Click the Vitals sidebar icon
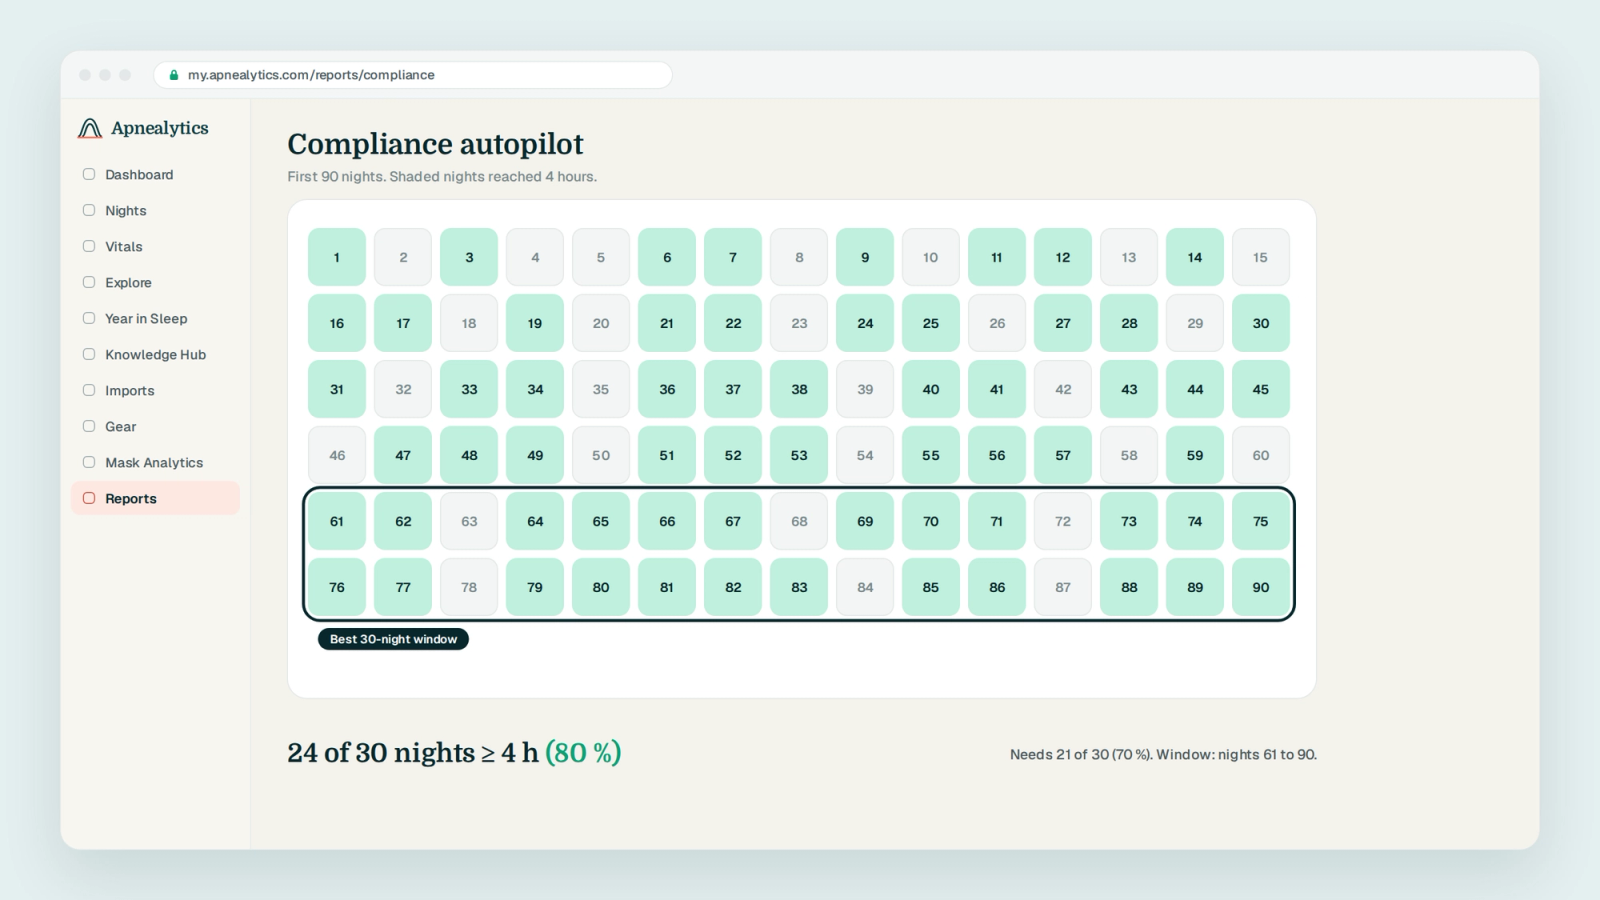Screen dimensions: 1600x900 click(89, 246)
